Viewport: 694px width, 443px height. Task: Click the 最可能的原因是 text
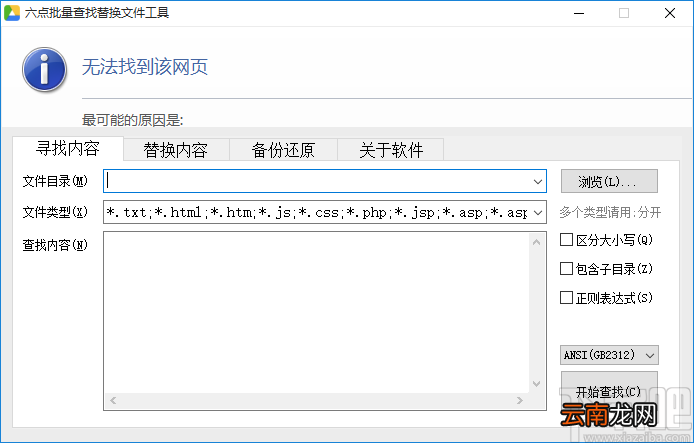pos(132,120)
